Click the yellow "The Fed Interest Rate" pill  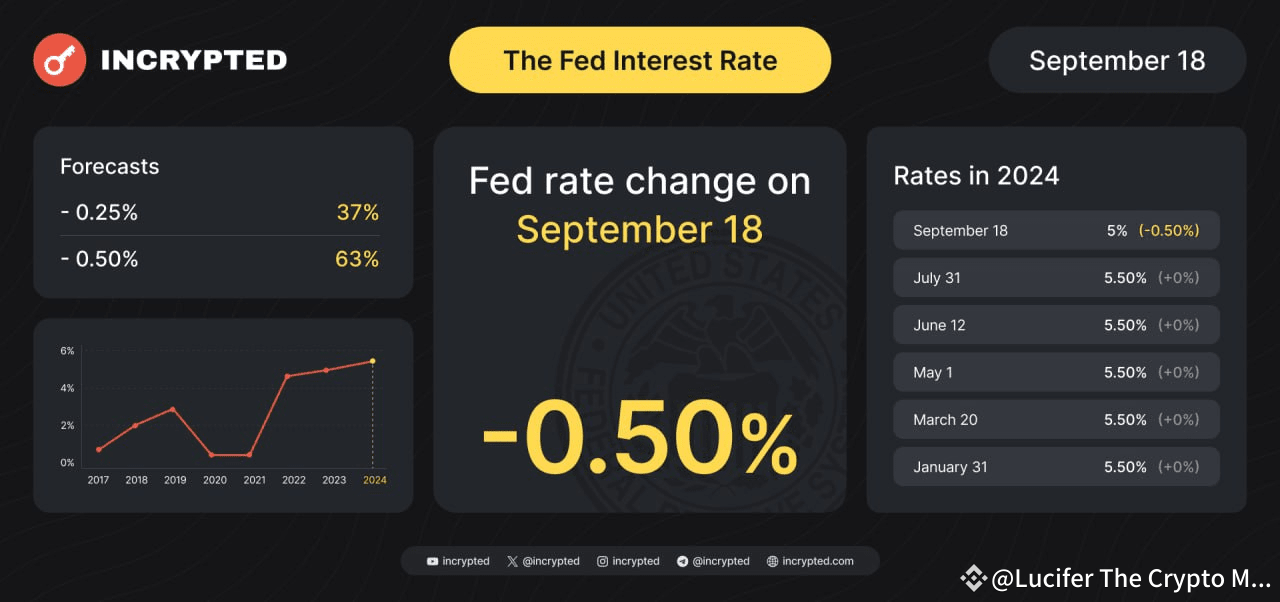coord(640,60)
